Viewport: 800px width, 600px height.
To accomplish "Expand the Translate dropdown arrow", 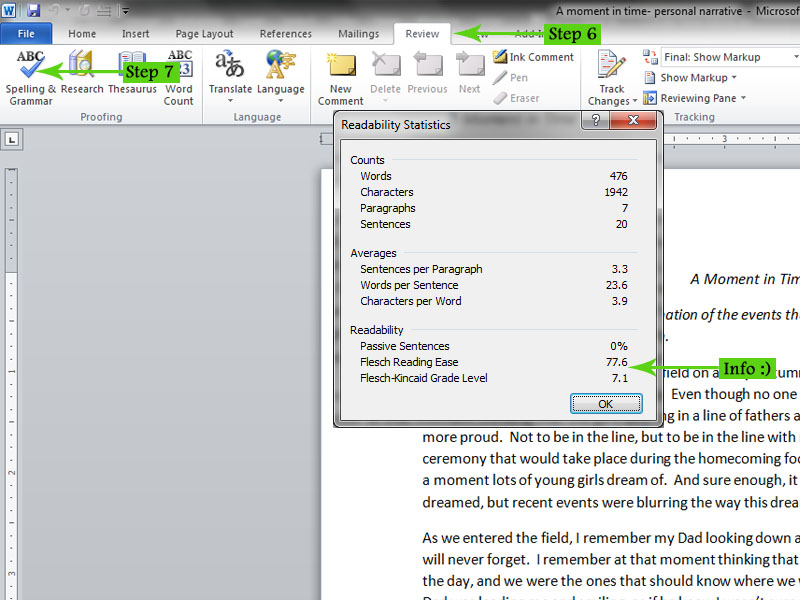I will click(230, 101).
